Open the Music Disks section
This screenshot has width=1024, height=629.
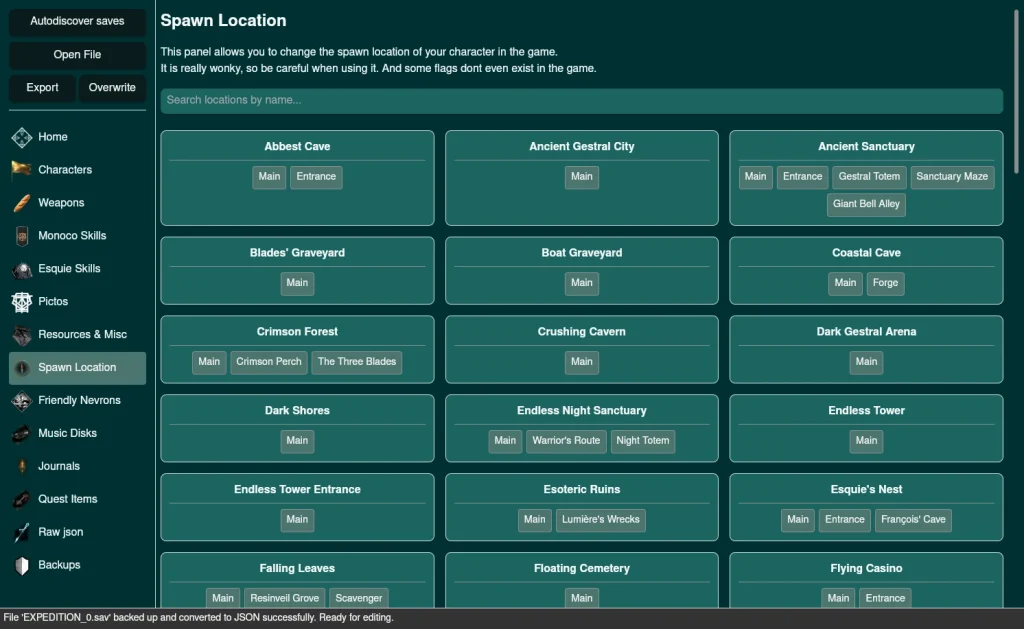tap(67, 433)
